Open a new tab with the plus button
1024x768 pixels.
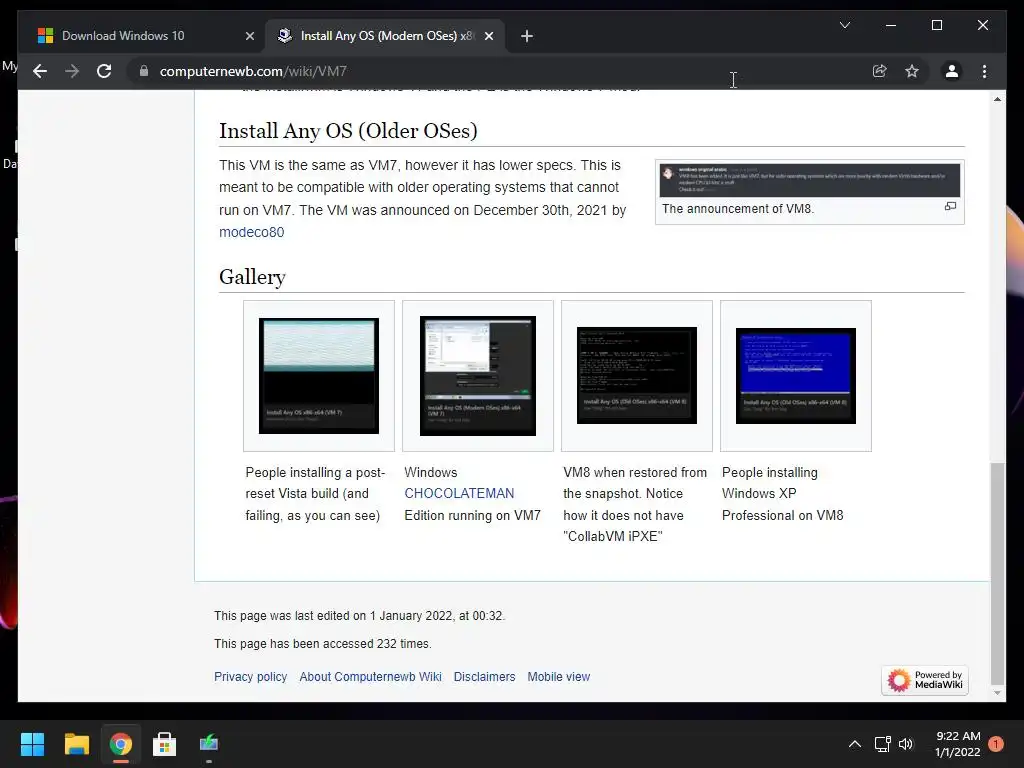(x=527, y=36)
